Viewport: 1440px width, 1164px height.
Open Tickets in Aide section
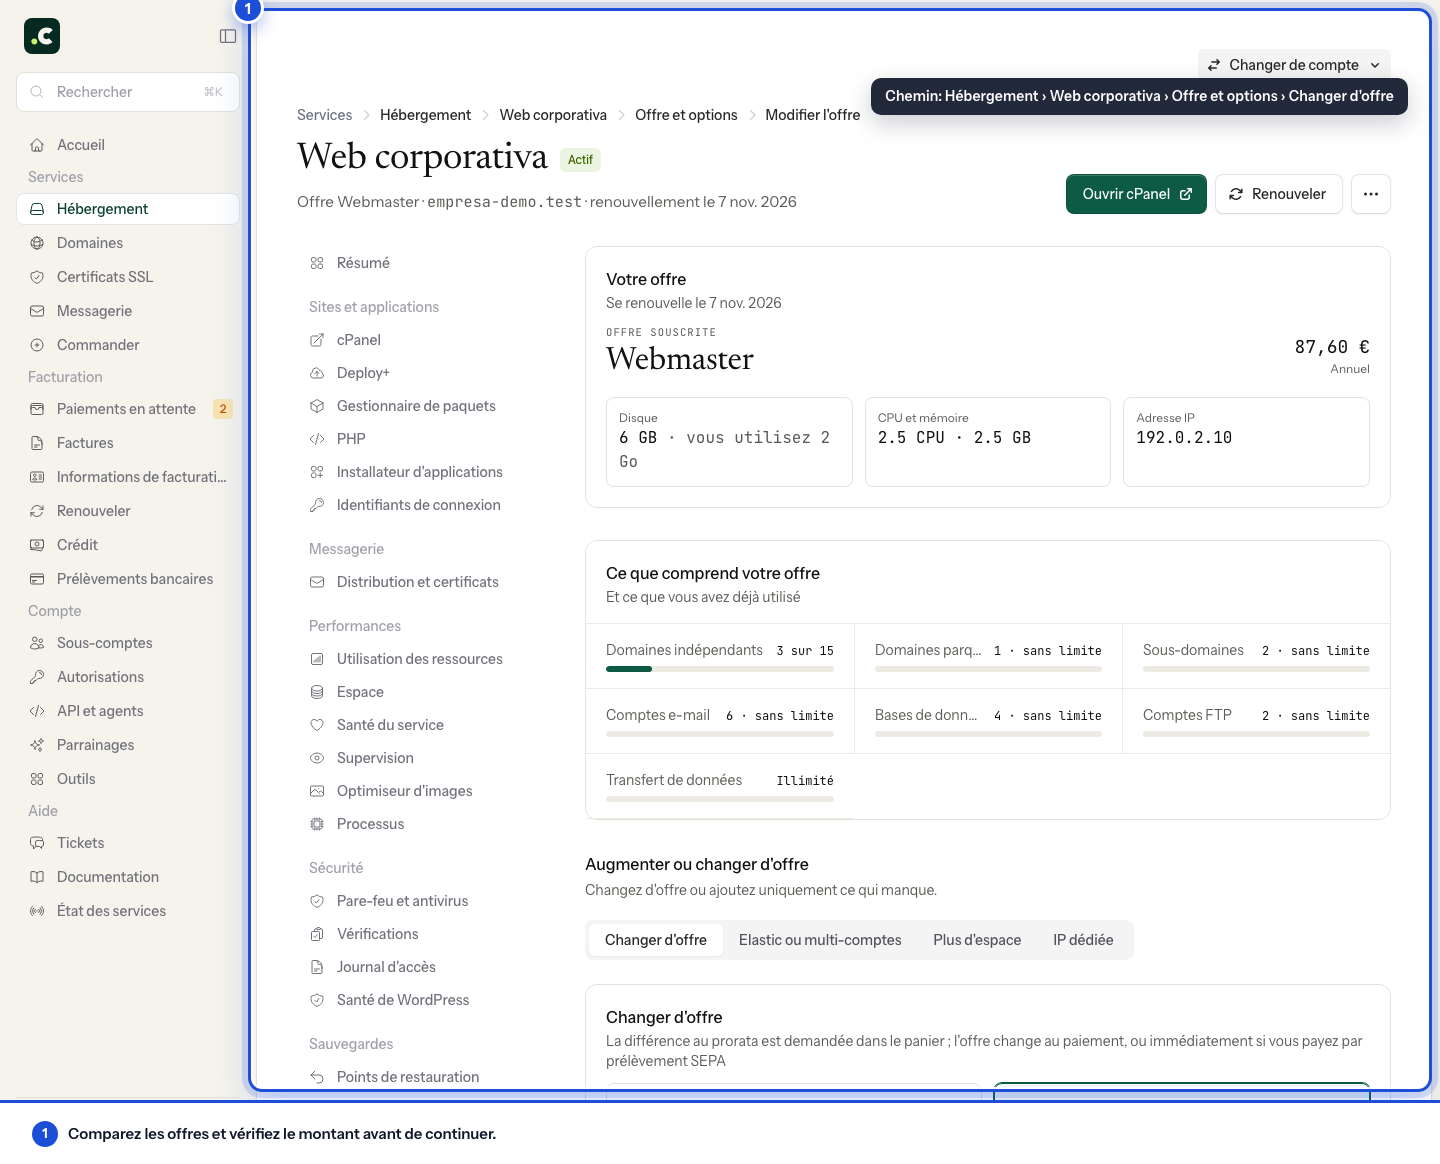128,843
